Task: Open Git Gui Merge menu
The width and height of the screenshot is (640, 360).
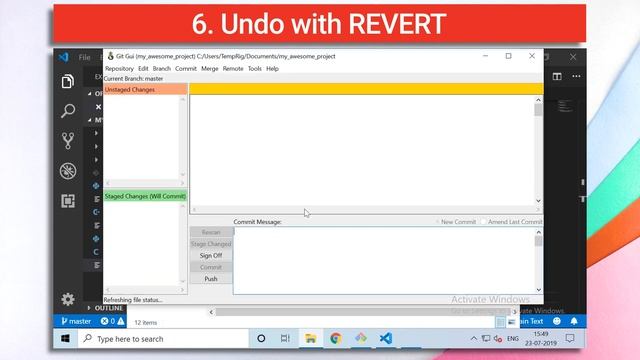Action: (210, 69)
